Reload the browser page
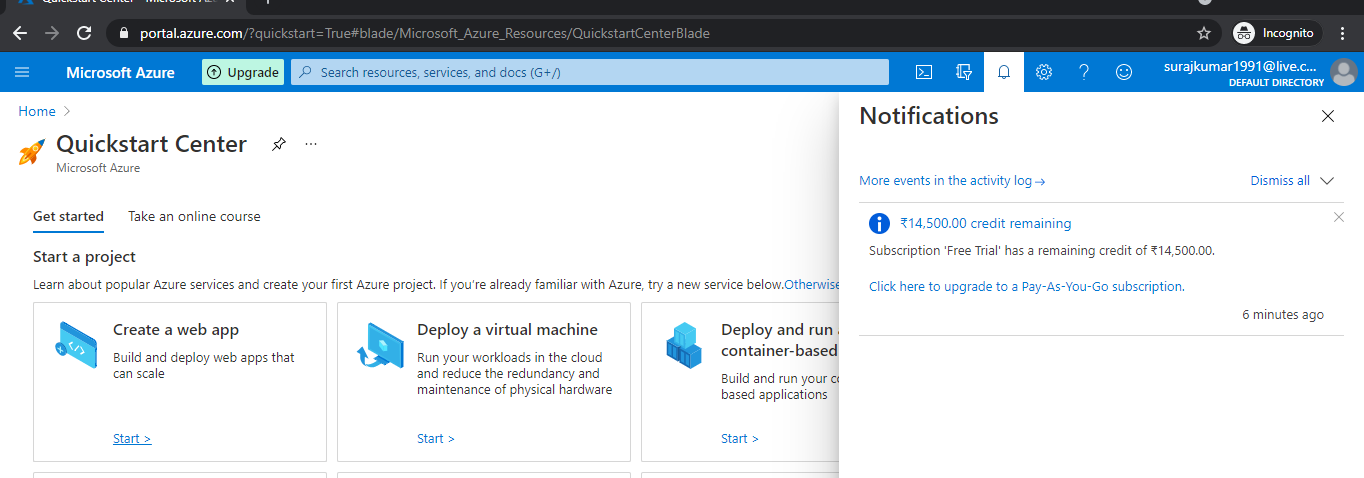Viewport: 1364px width, 478px height. [x=85, y=33]
